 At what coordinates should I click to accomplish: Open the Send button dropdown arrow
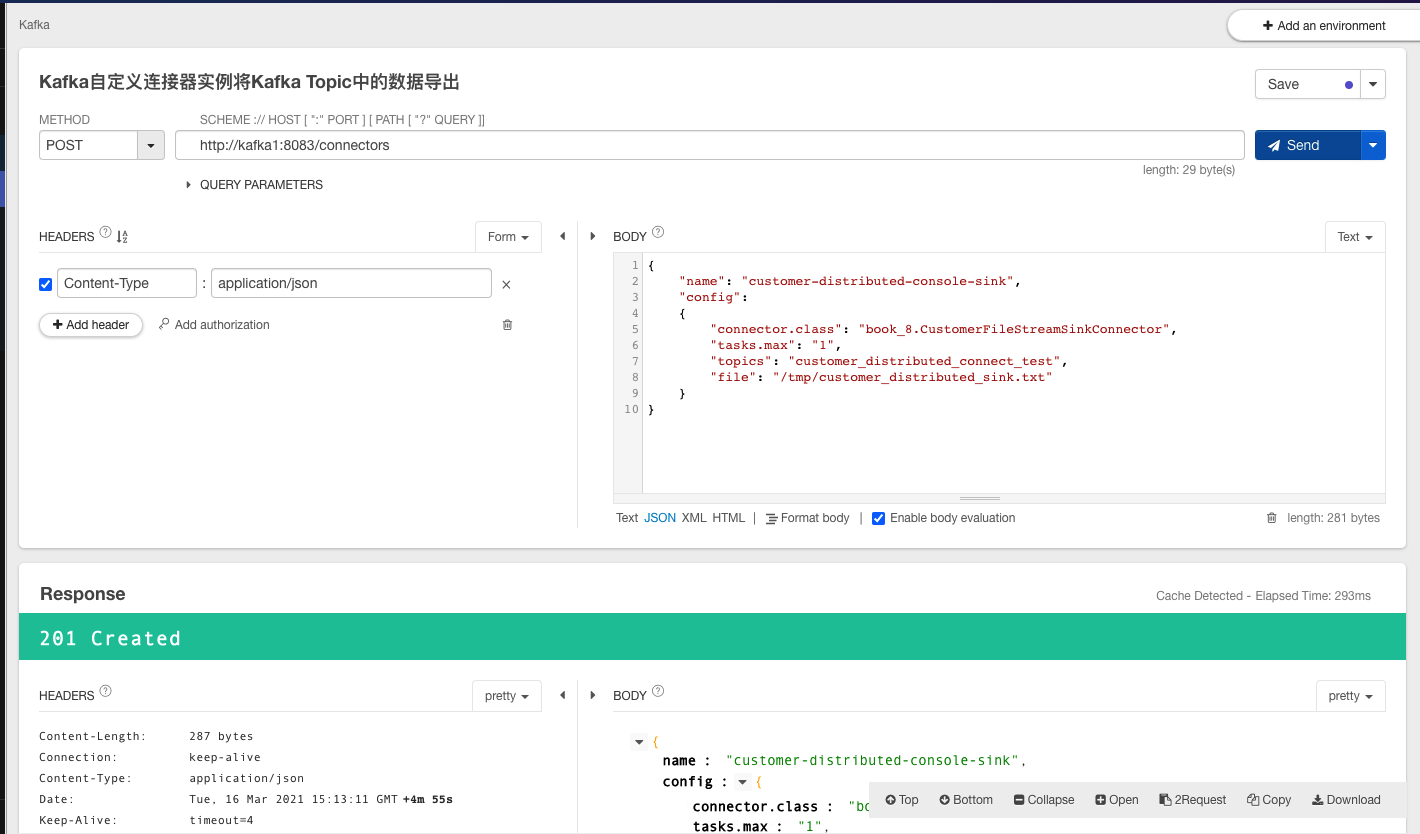click(1373, 145)
